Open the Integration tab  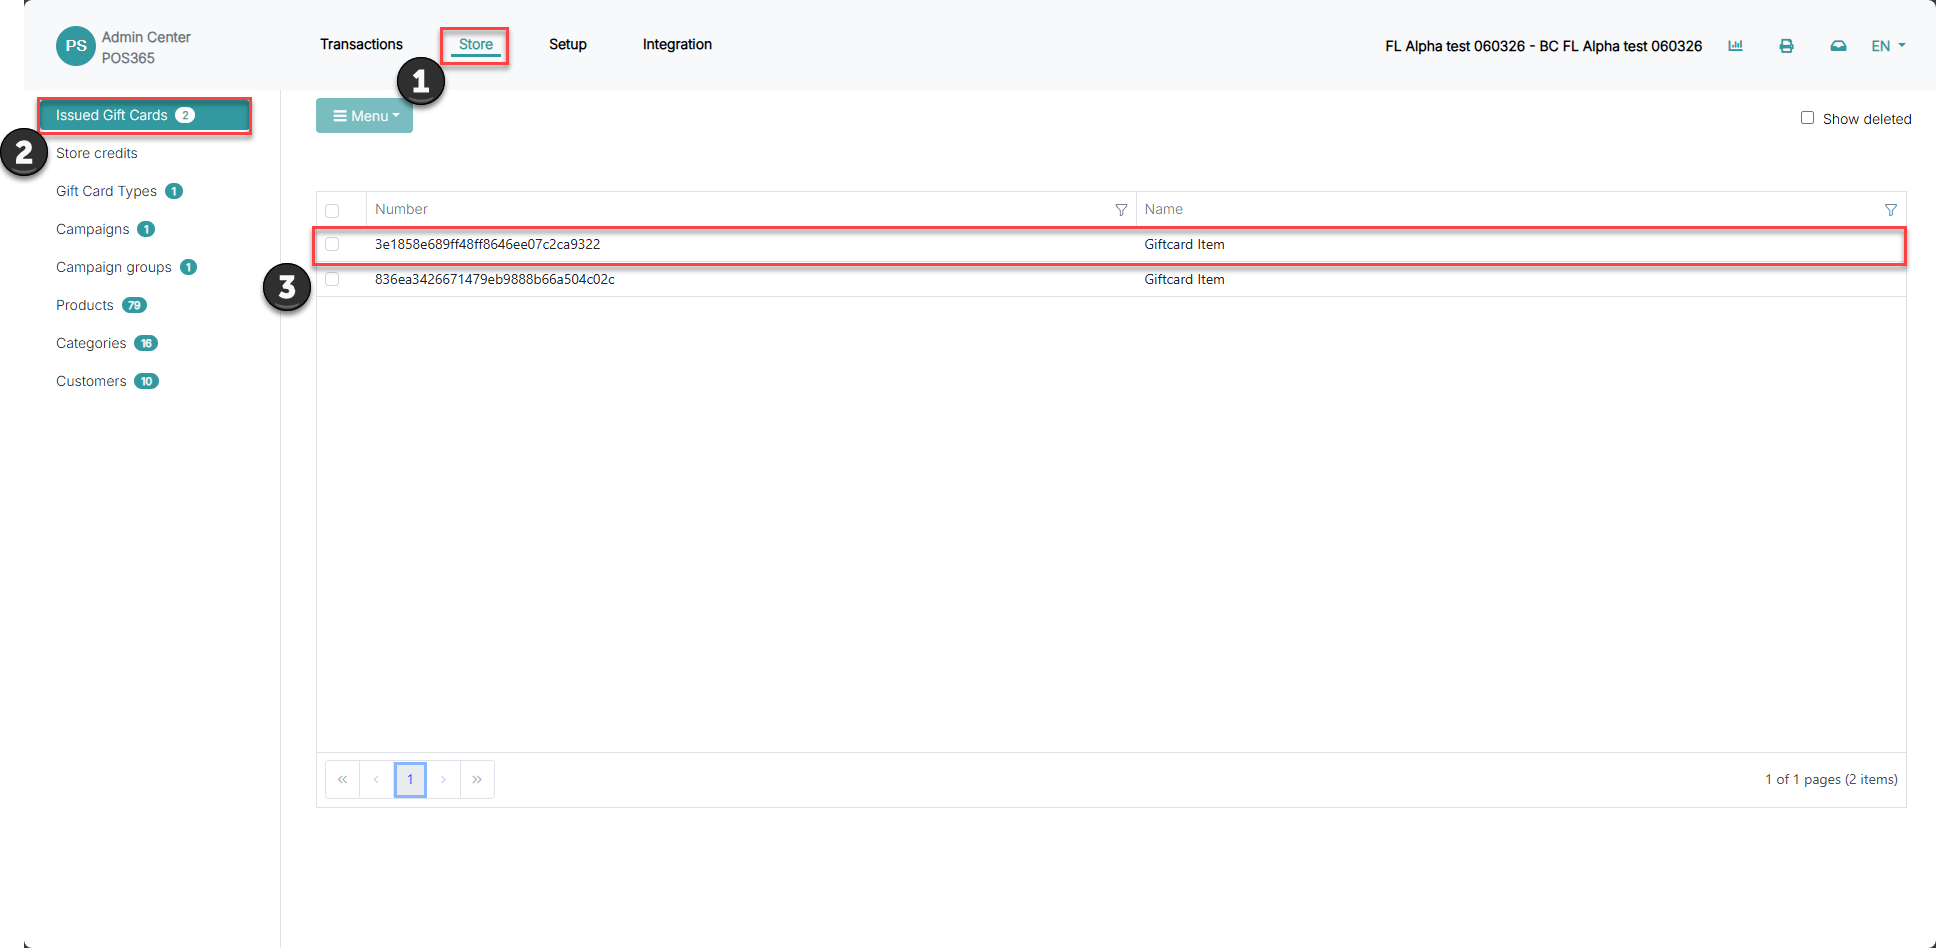(677, 44)
